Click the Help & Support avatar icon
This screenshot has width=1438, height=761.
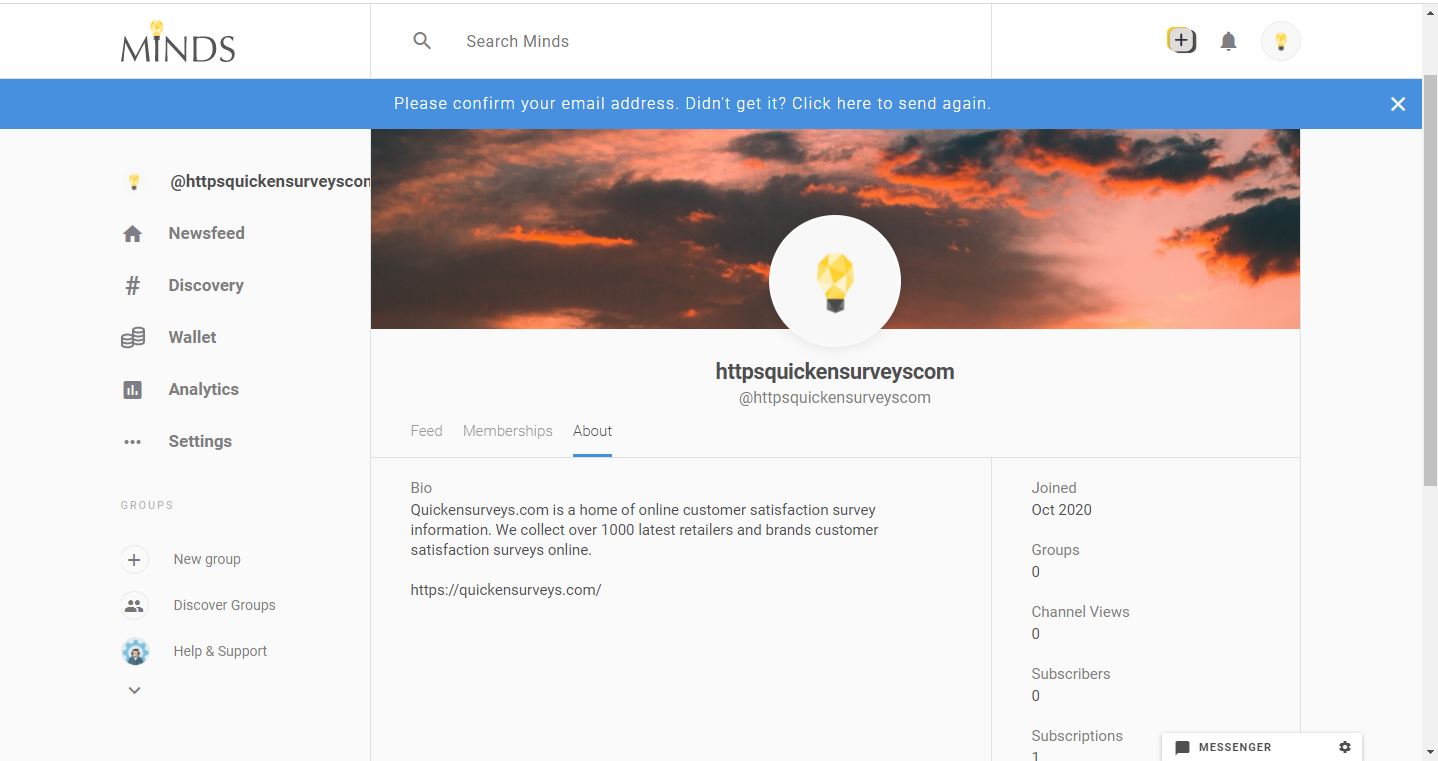[135, 651]
